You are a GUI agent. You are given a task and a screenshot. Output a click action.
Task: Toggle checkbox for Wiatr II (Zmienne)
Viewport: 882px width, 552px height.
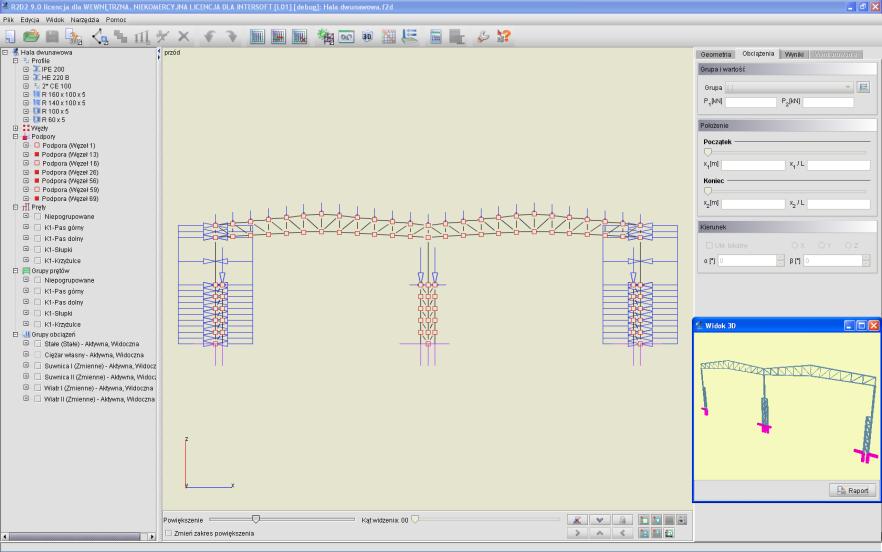(38, 399)
